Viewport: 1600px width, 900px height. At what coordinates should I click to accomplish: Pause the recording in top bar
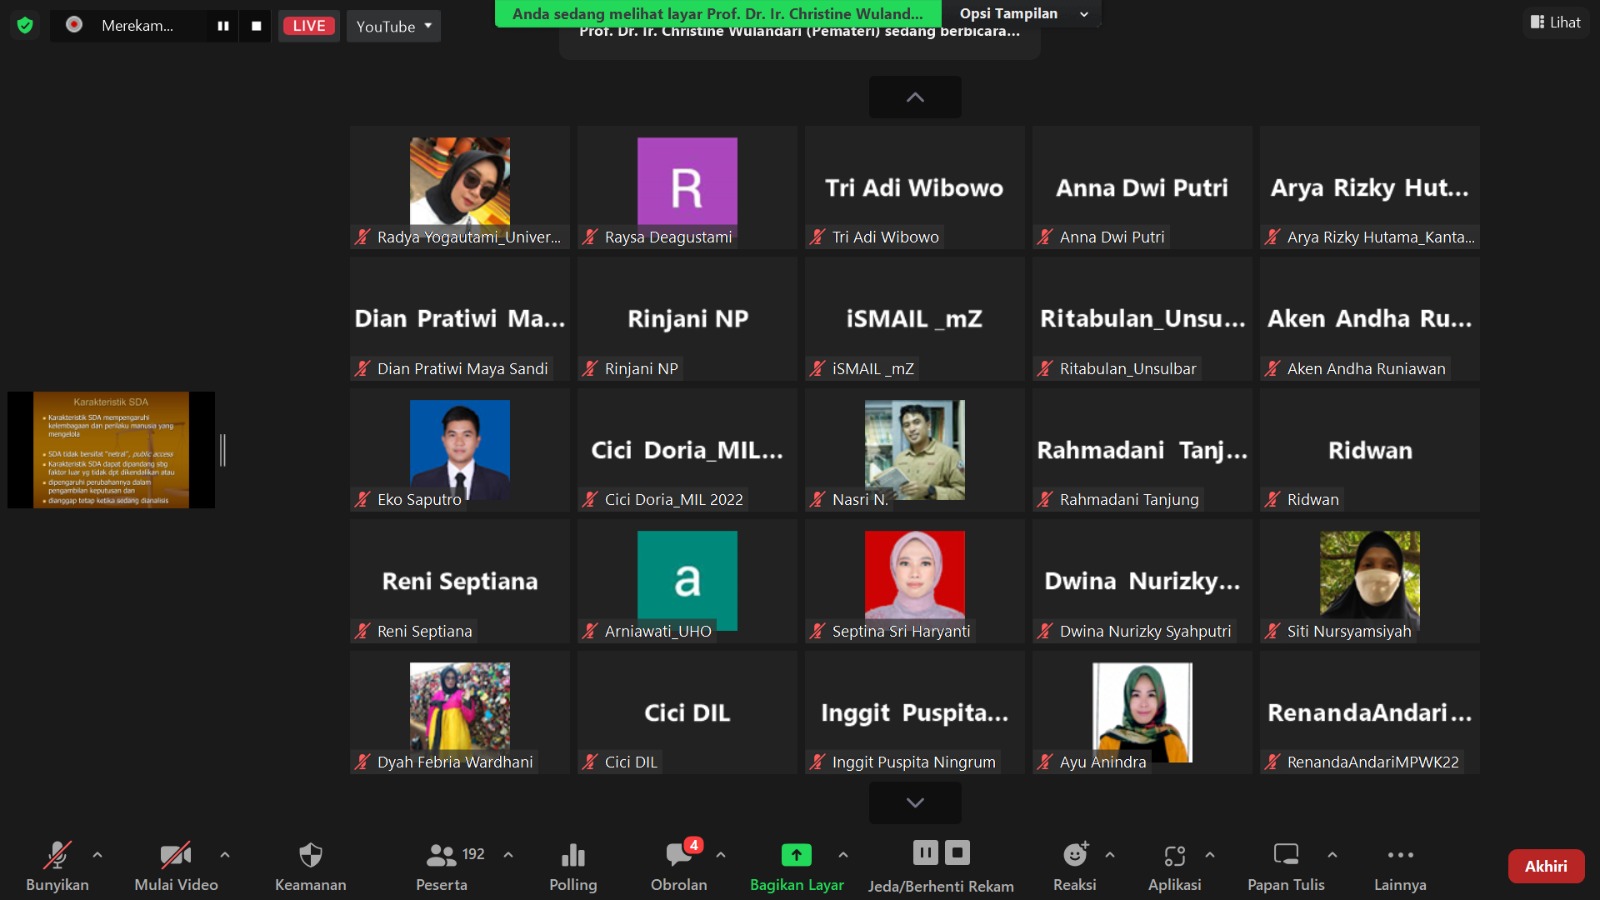(x=223, y=26)
